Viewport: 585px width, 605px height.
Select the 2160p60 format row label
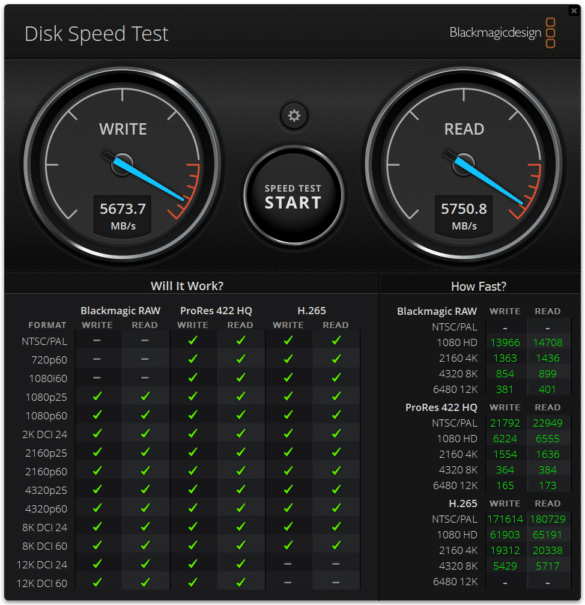click(x=46, y=471)
